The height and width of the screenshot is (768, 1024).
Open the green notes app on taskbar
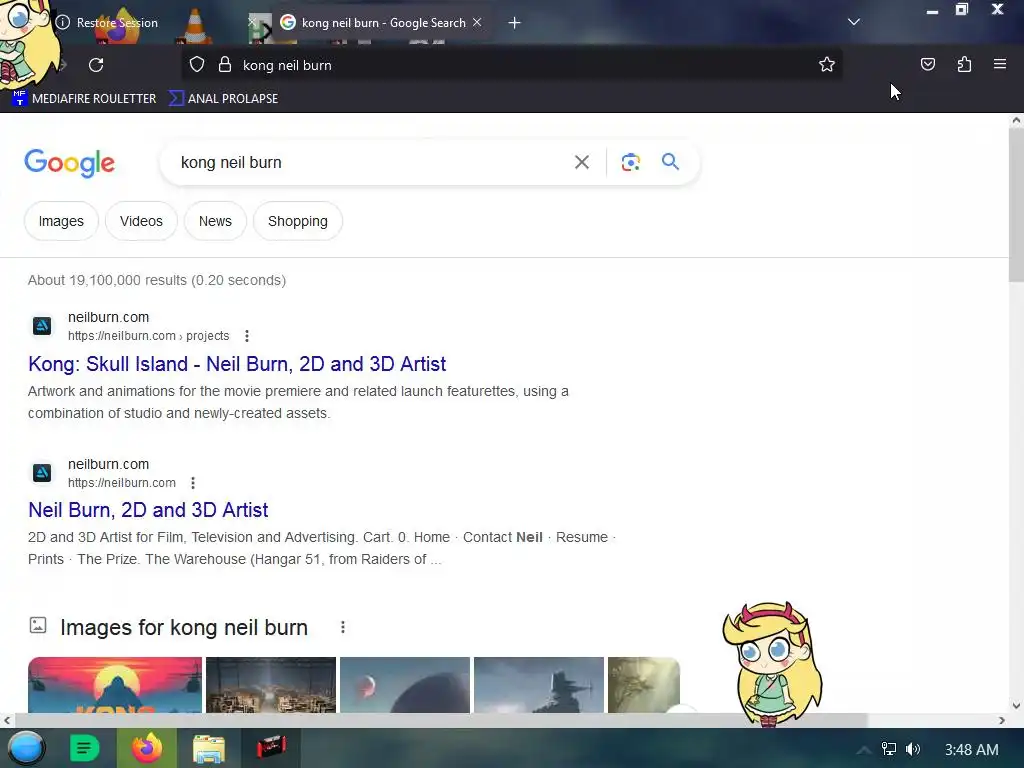(84, 748)
